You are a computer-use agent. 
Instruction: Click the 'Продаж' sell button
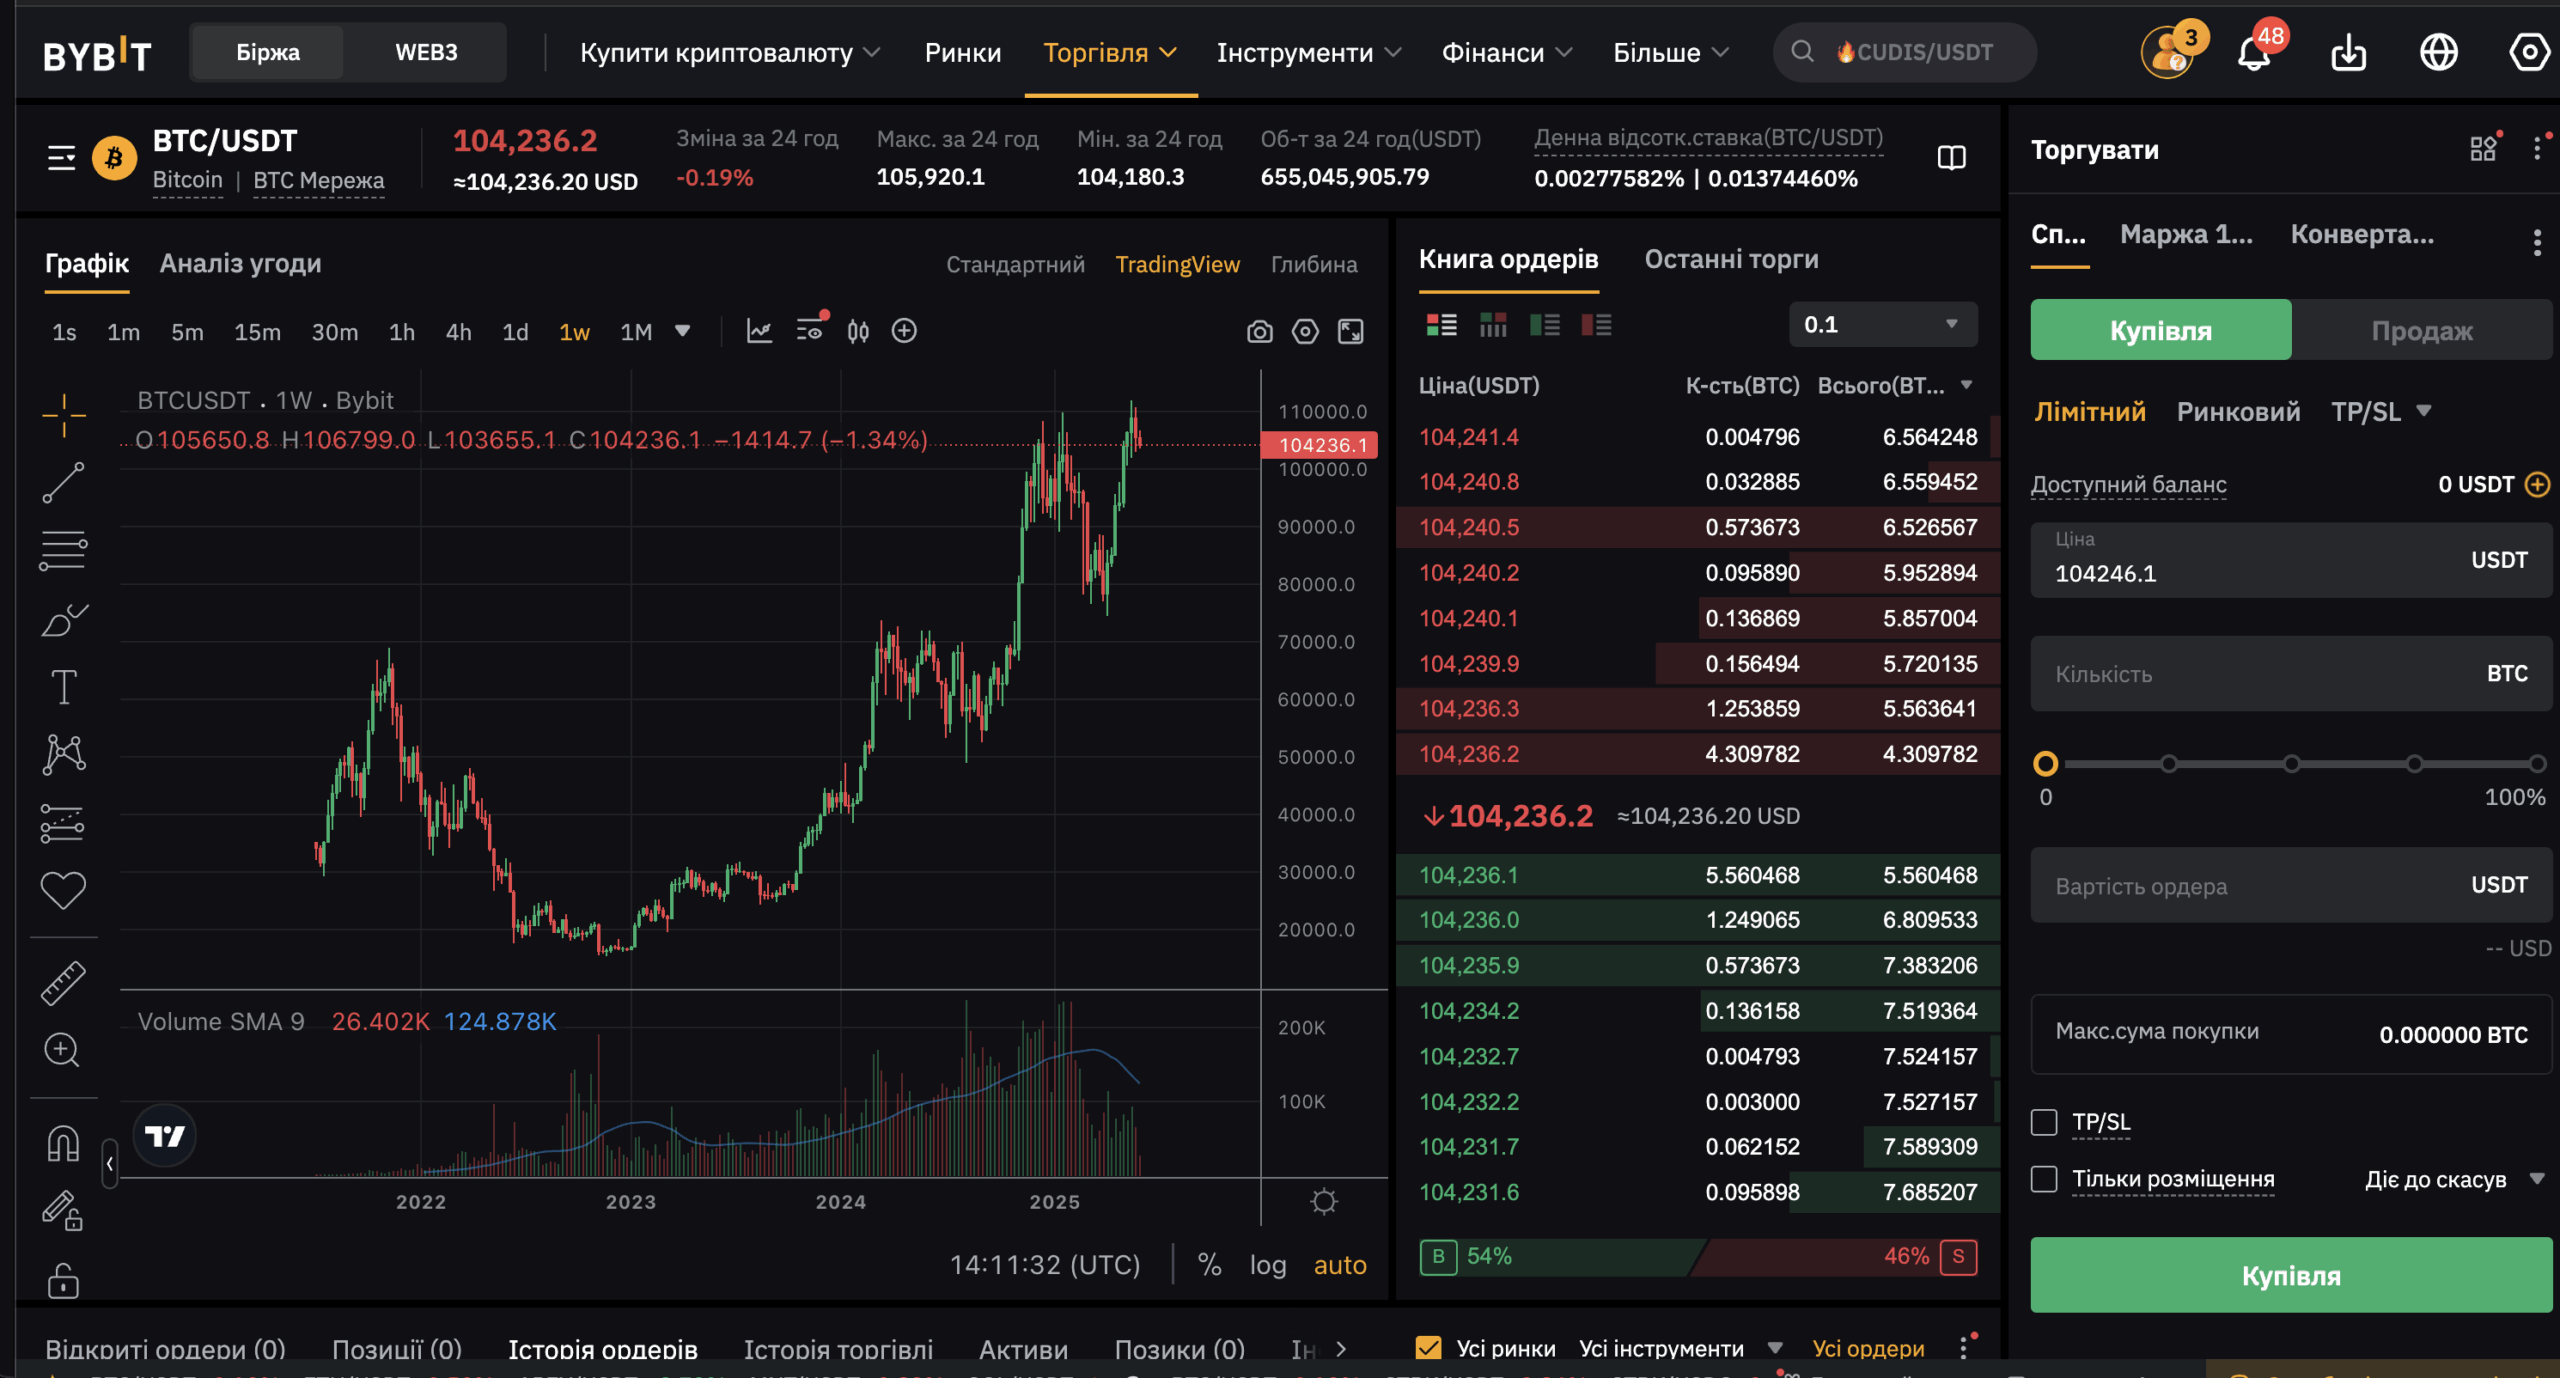click(2421, 331)
